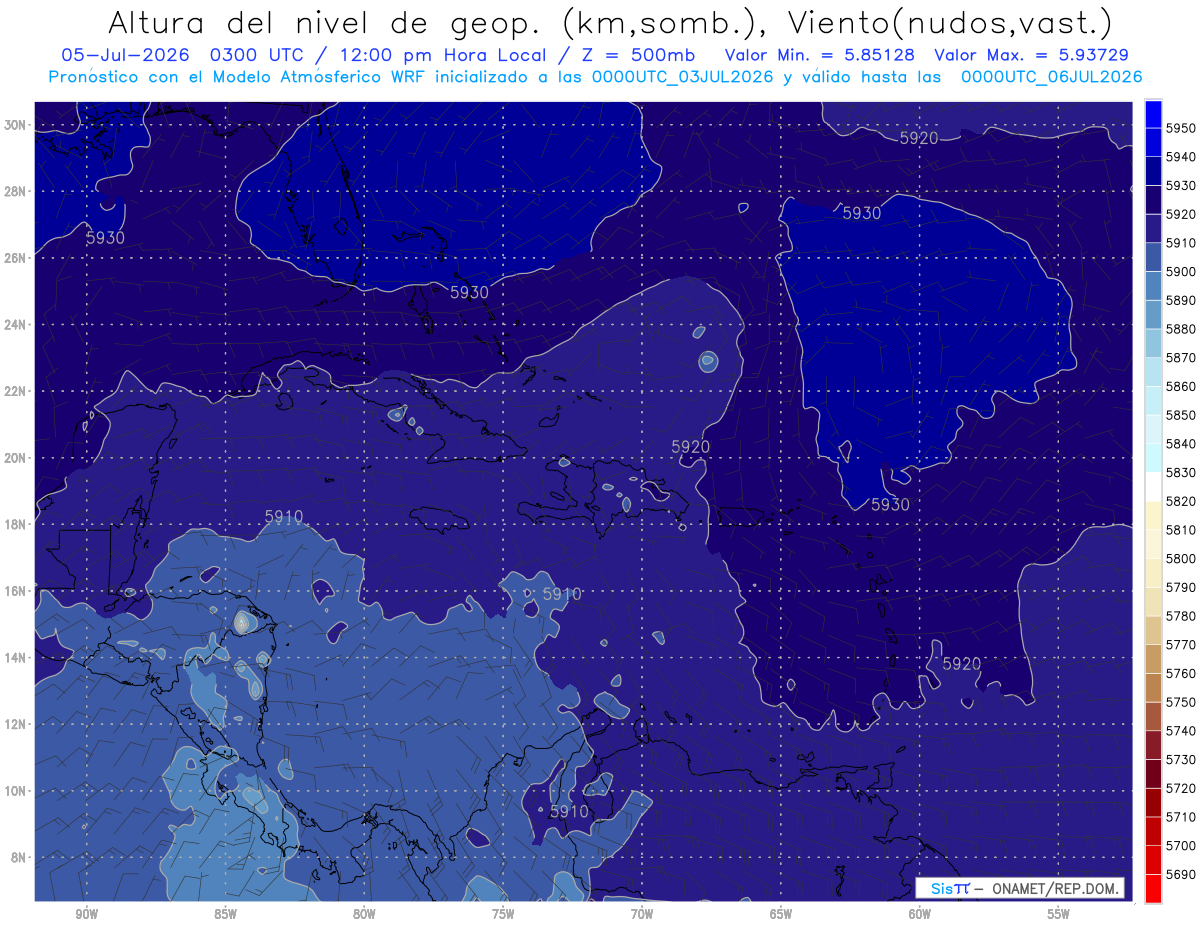
Task: Click the 5800 label on the color scale
Action: click(x=1181, y=559)
